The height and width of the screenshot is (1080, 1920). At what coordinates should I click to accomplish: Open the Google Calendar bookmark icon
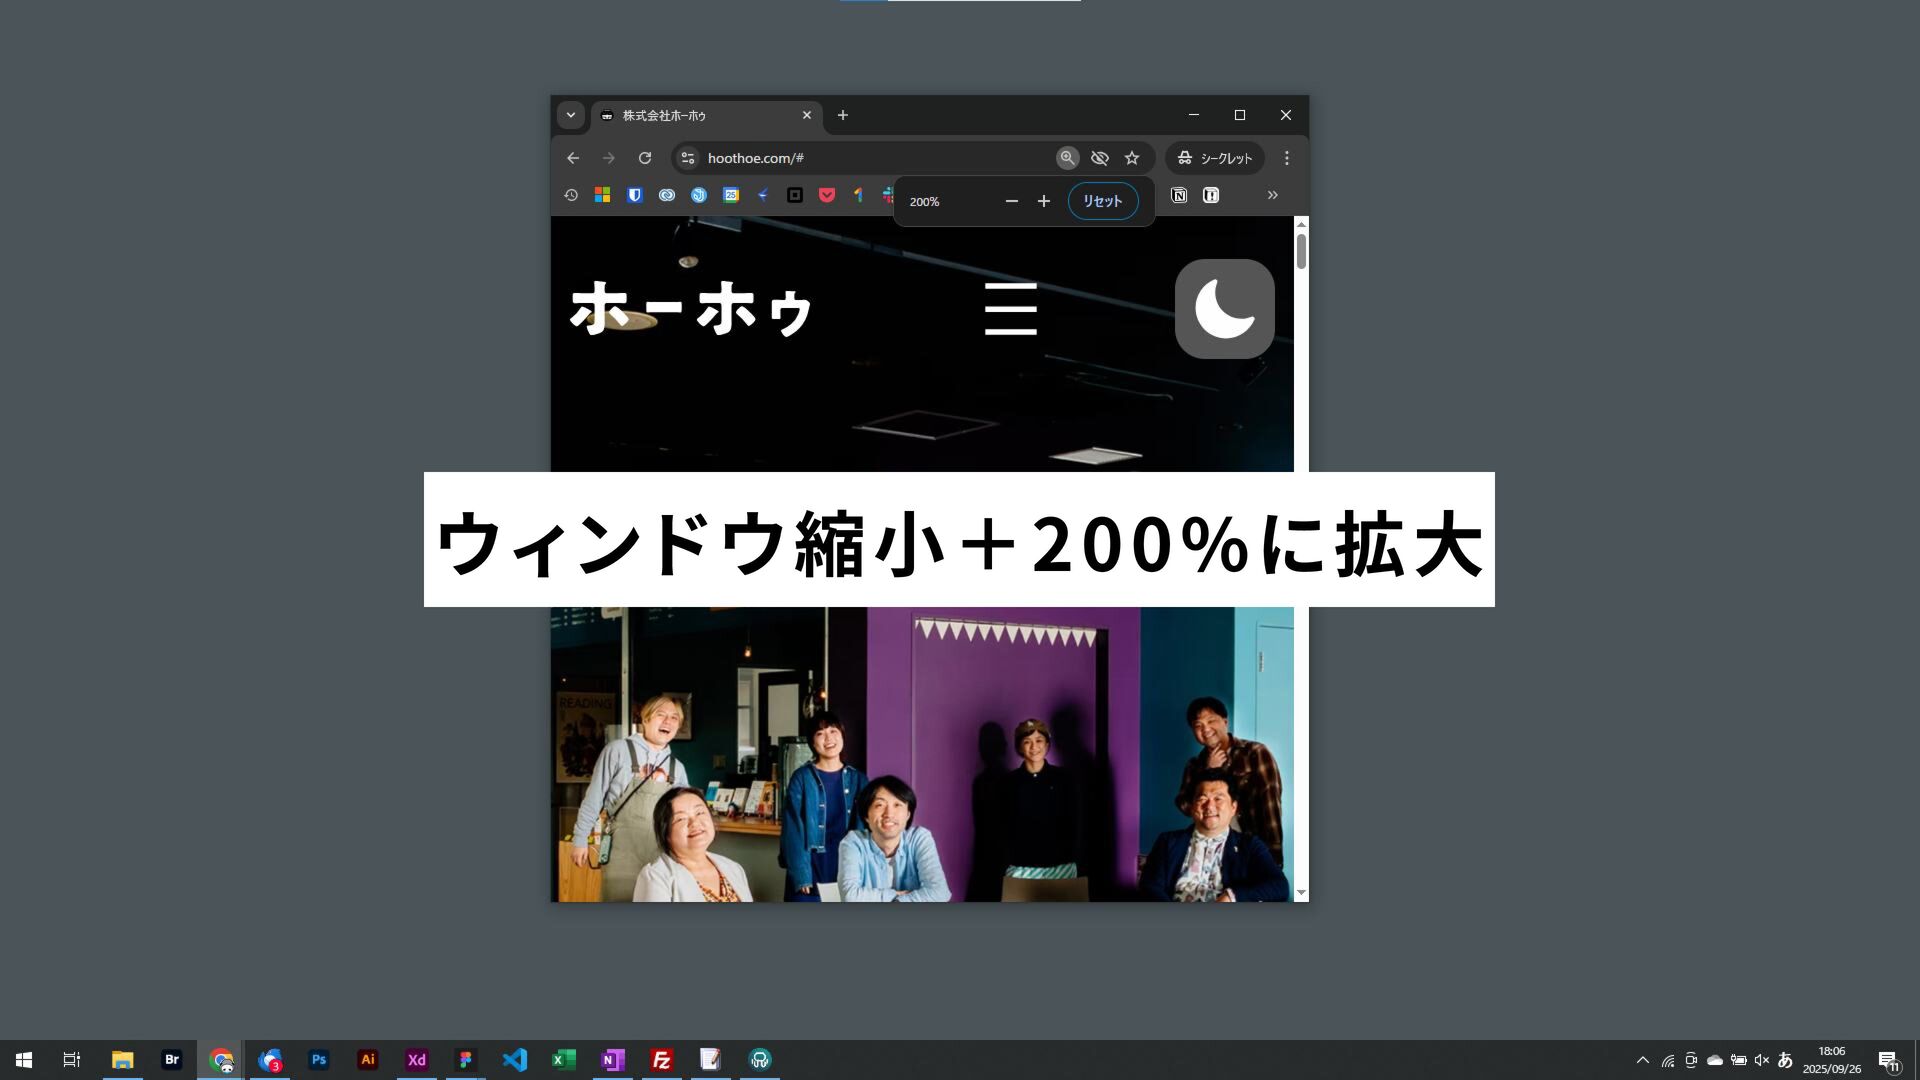[731, 195]
